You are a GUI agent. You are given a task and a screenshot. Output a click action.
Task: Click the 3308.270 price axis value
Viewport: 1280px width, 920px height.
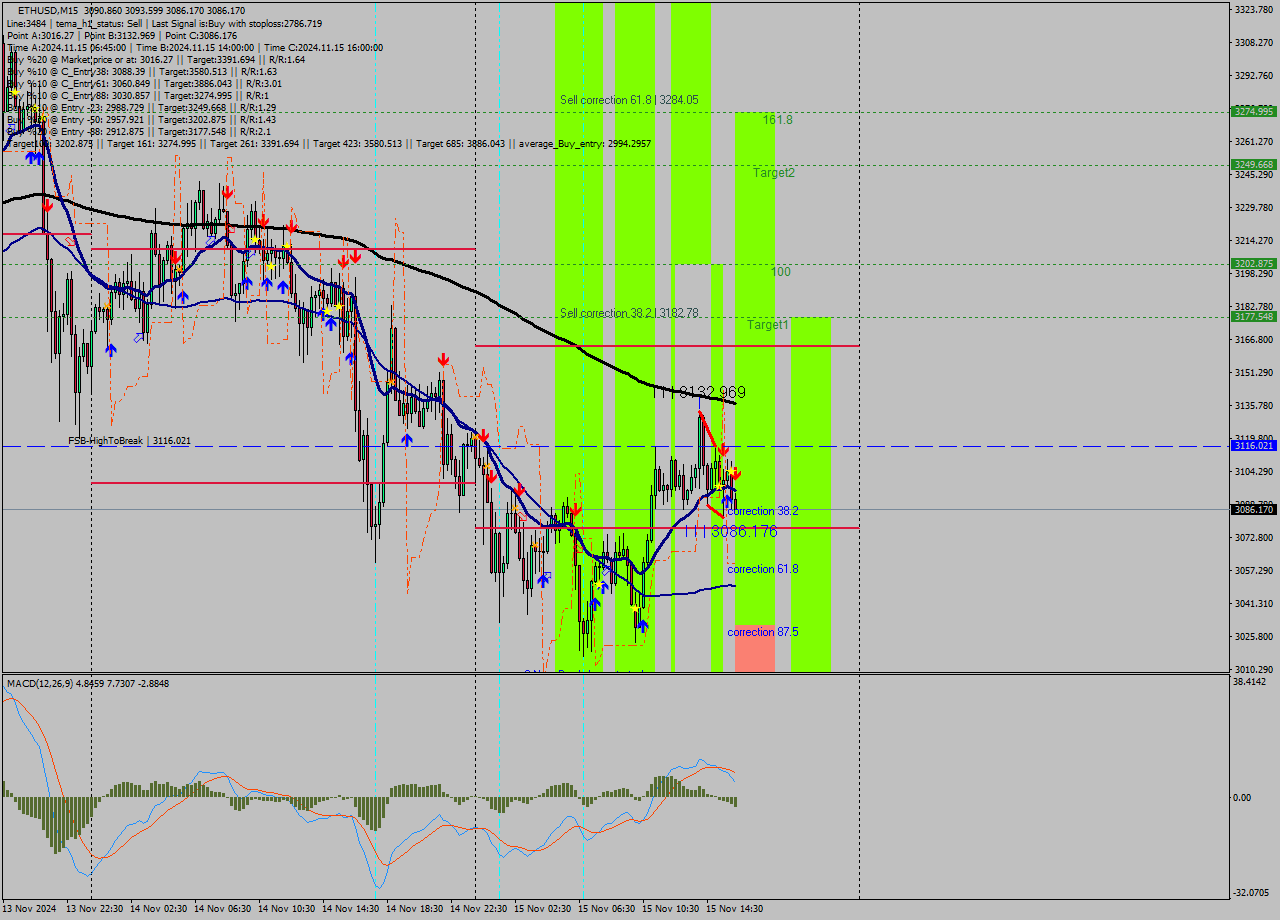tap(1254, 42)
